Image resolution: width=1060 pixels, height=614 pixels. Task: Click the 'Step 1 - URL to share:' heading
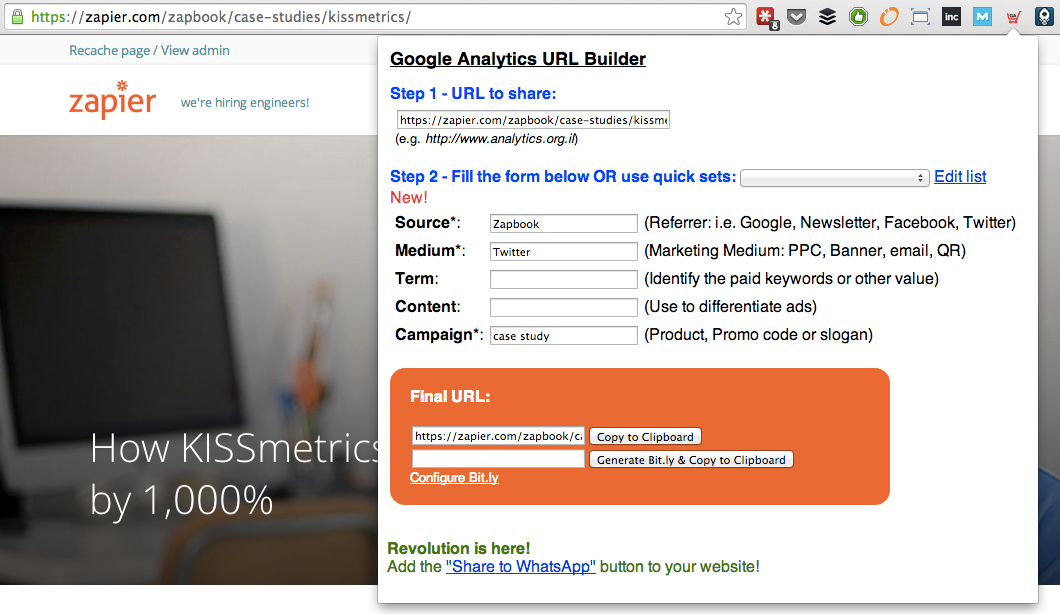[x=473, y=93]
